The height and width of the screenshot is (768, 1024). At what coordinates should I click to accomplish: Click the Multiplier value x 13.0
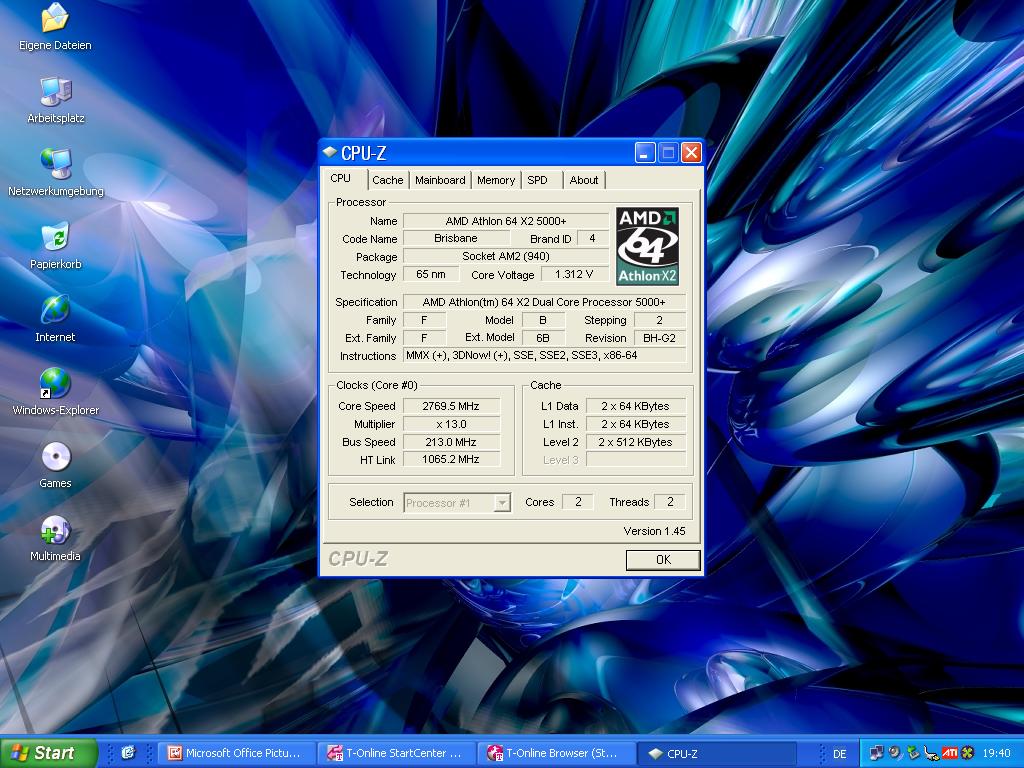(451, 424)
